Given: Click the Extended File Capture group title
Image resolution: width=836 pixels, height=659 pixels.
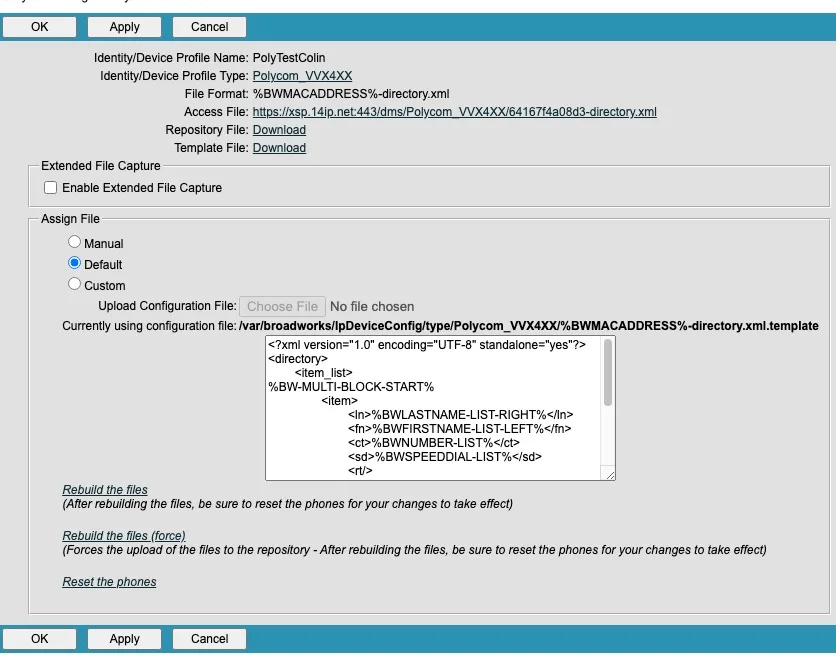Looking at the screenshot, I should click(101, 166).
